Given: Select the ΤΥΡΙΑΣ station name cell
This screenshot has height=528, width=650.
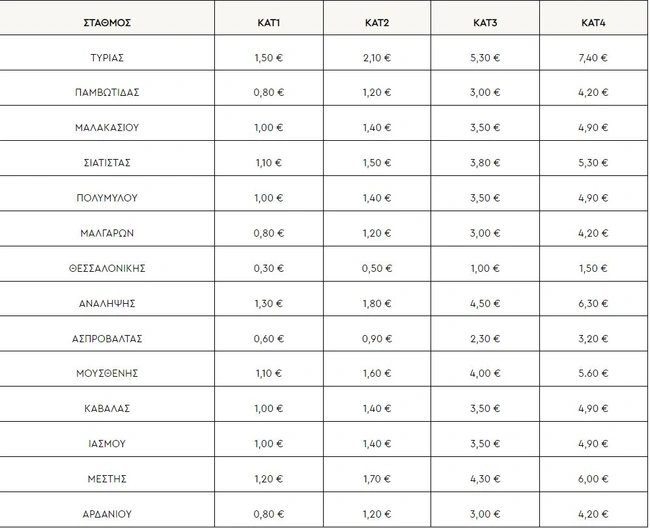Looking at the screenshot, I should click(x=107, y=57).
